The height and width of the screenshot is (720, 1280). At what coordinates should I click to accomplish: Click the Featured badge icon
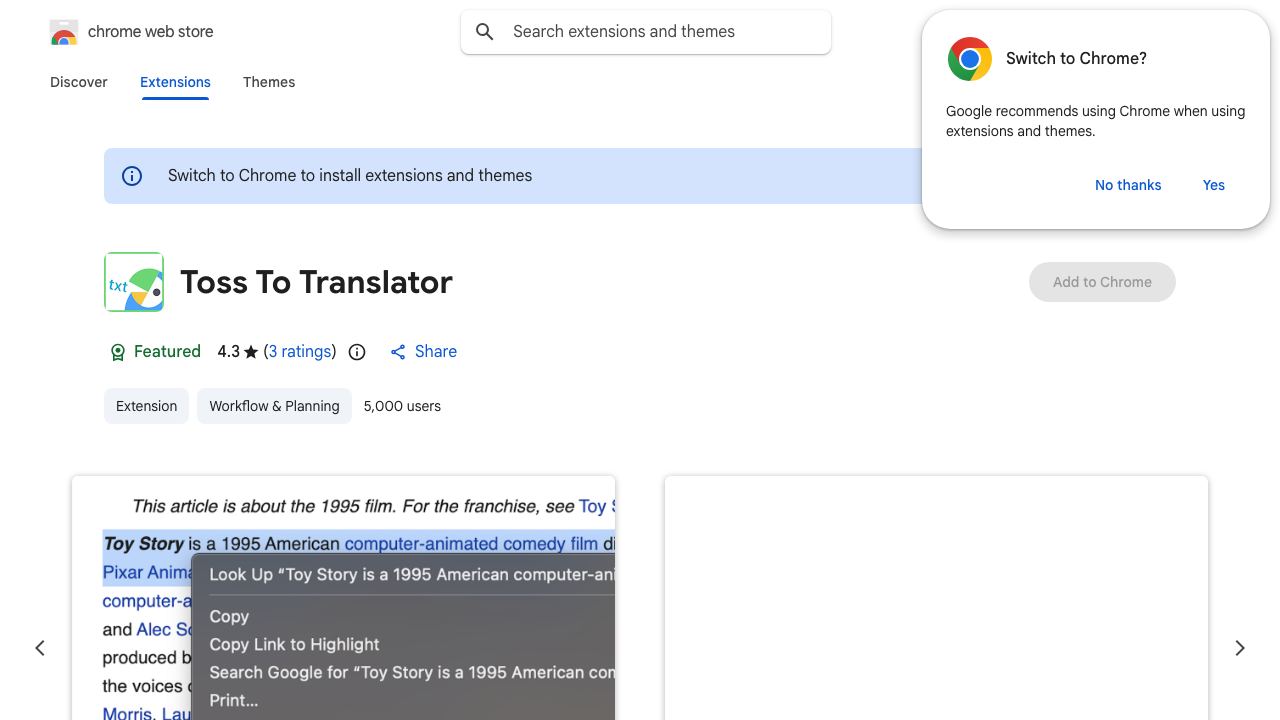pos(118,352)
